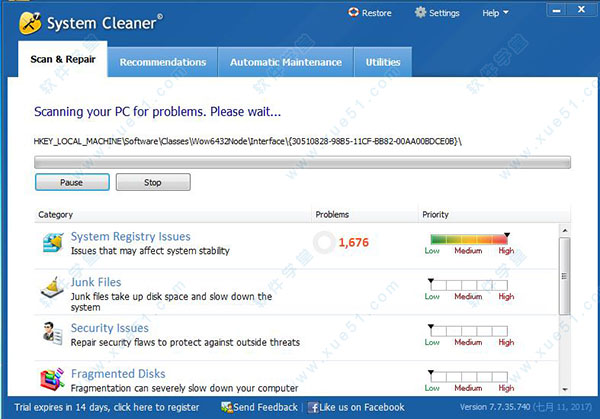Click the System Cleaner logo icon
Viewport: 600px width, 419px height.
coord(30,23)
